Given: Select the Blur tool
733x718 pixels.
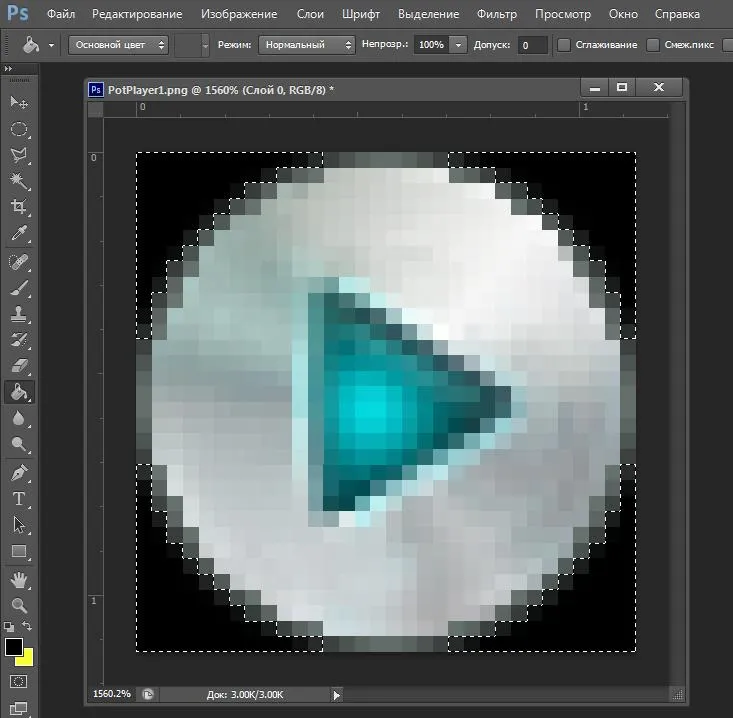Looking at the screenshot, I should click(19, 418).
